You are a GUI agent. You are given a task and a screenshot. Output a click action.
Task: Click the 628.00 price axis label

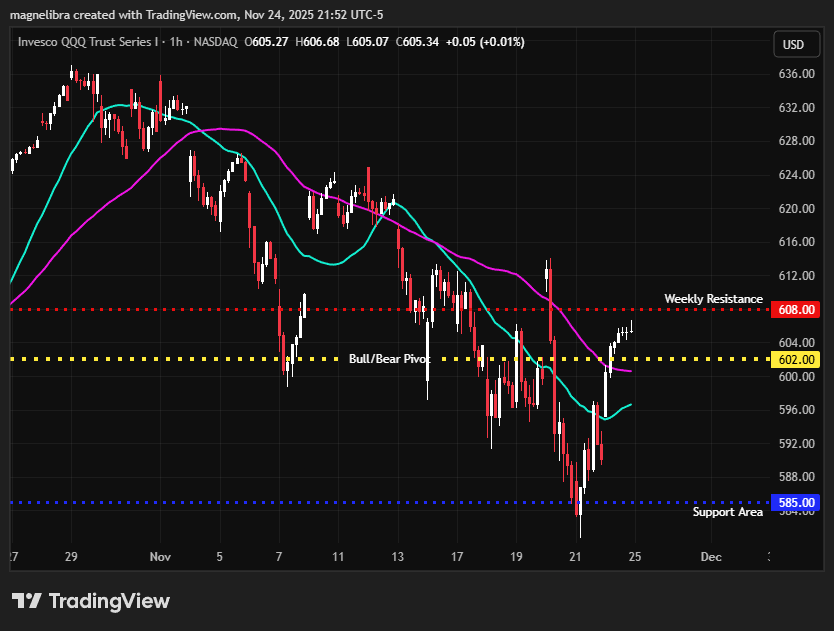point(796,141)
